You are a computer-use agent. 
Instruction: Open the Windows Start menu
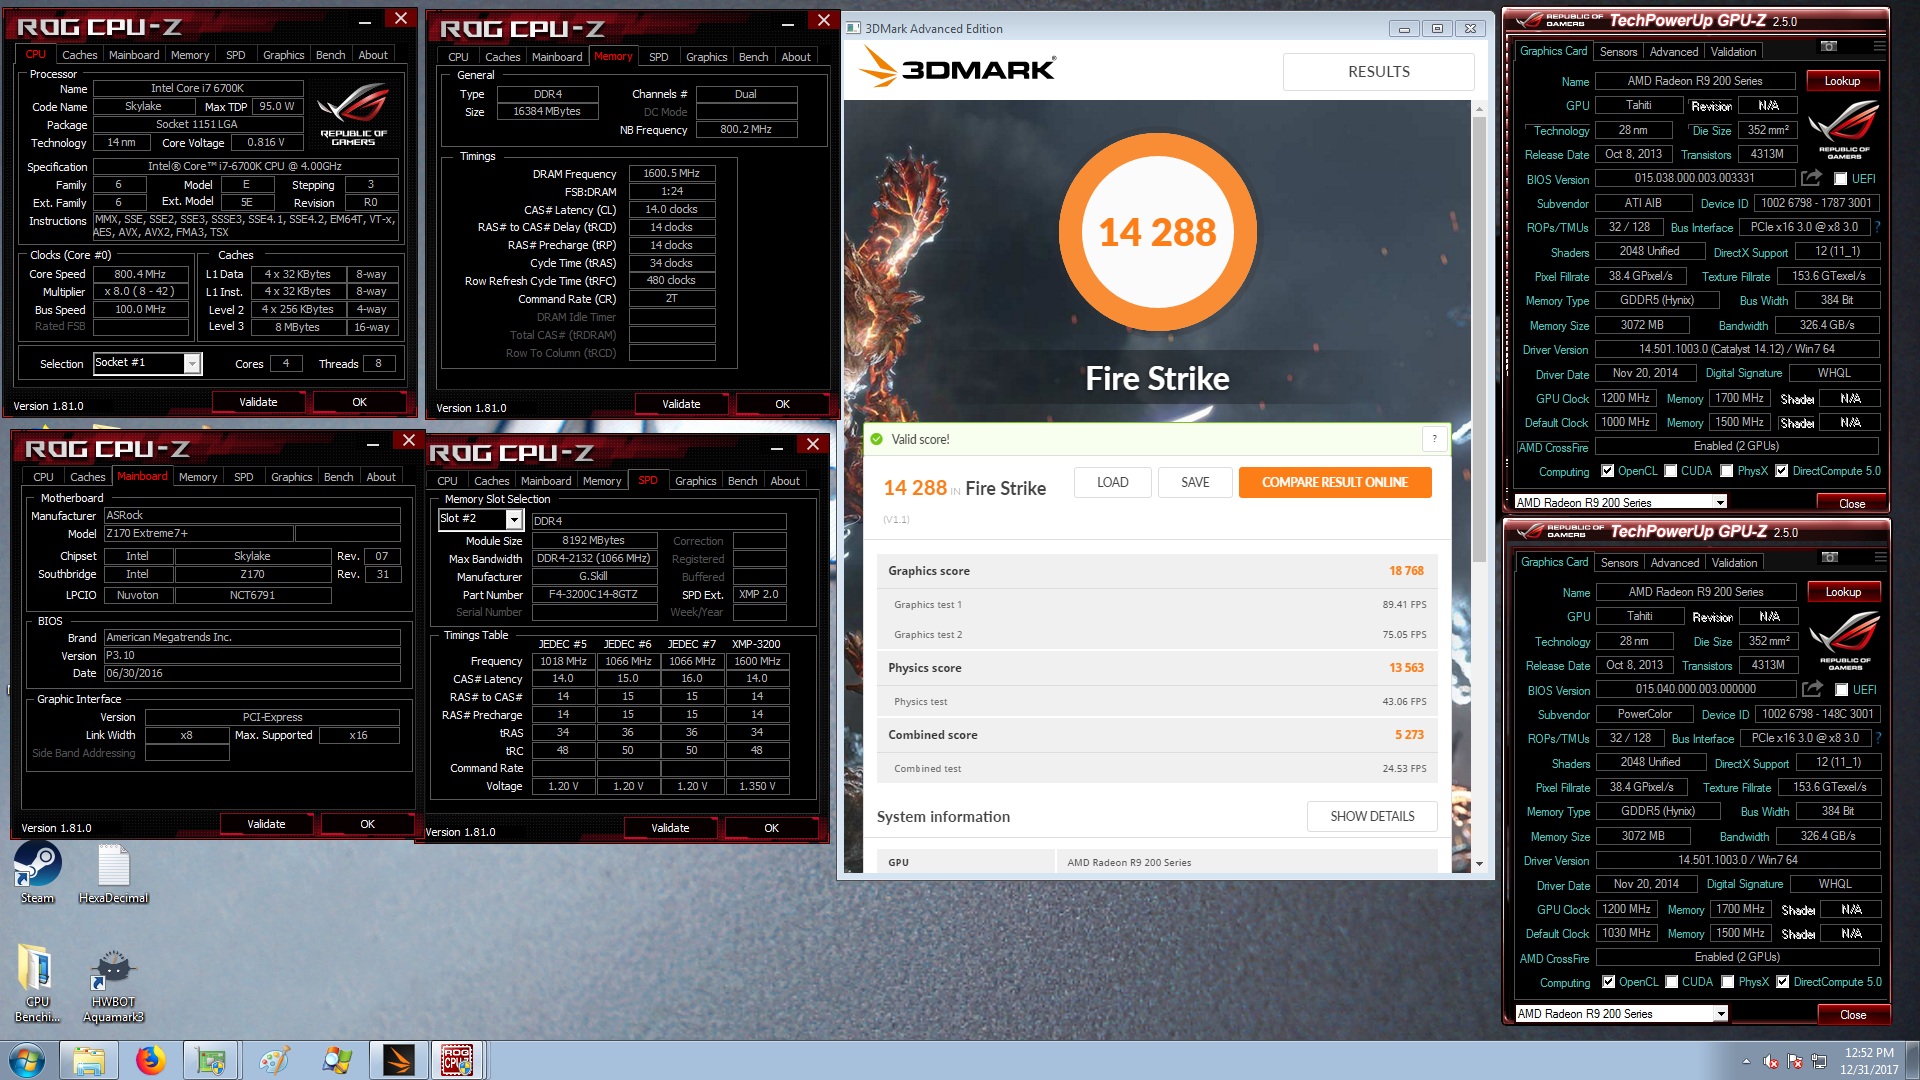coord(27,1060)
